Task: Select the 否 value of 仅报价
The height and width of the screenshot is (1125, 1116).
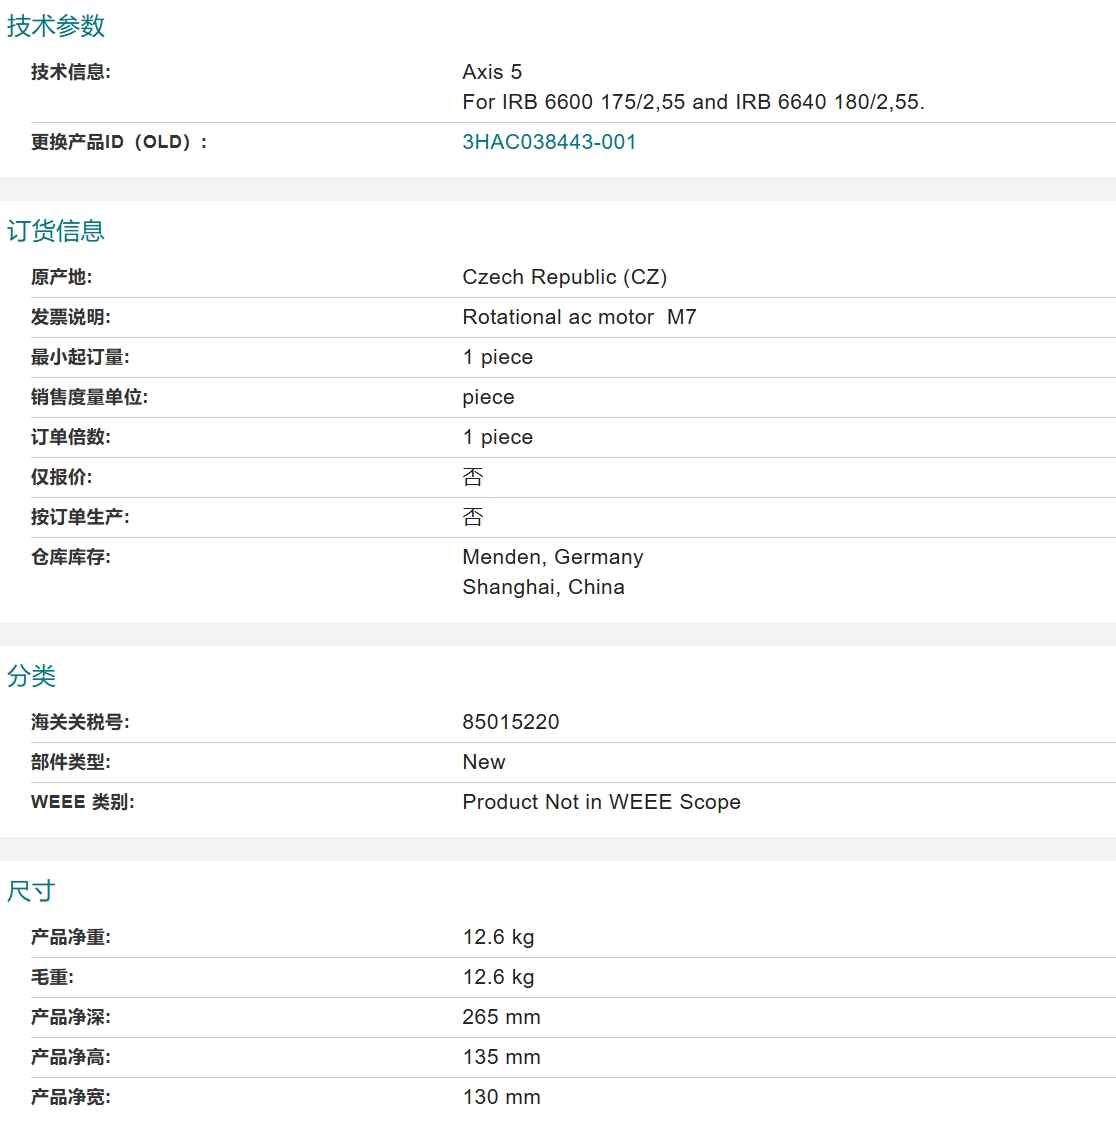Action: tap(473, 478)
